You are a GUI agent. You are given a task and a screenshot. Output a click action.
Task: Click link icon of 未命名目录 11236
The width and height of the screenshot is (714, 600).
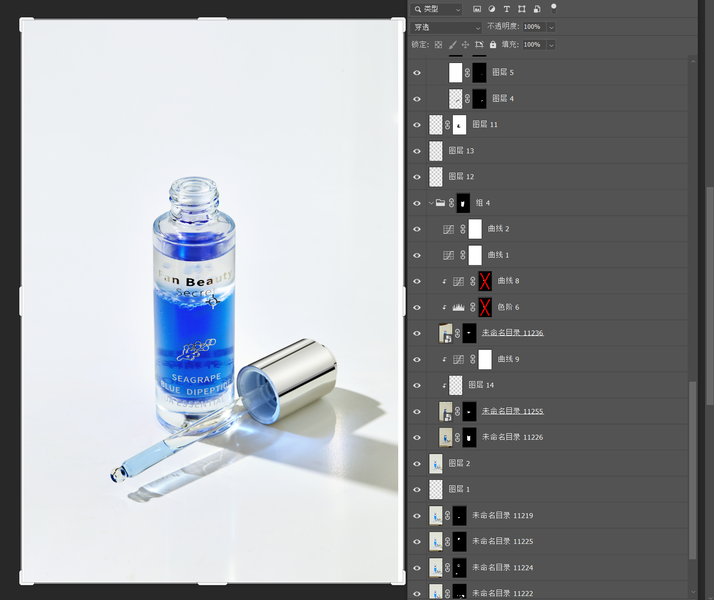[457, 333]
